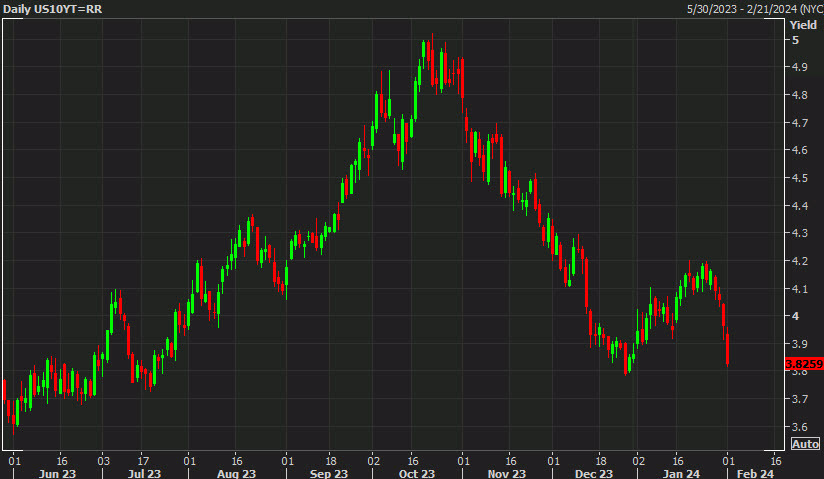Click the 4.7 yield axis value
The width and height of the screenshot is (824, 479).
(799, 123)
